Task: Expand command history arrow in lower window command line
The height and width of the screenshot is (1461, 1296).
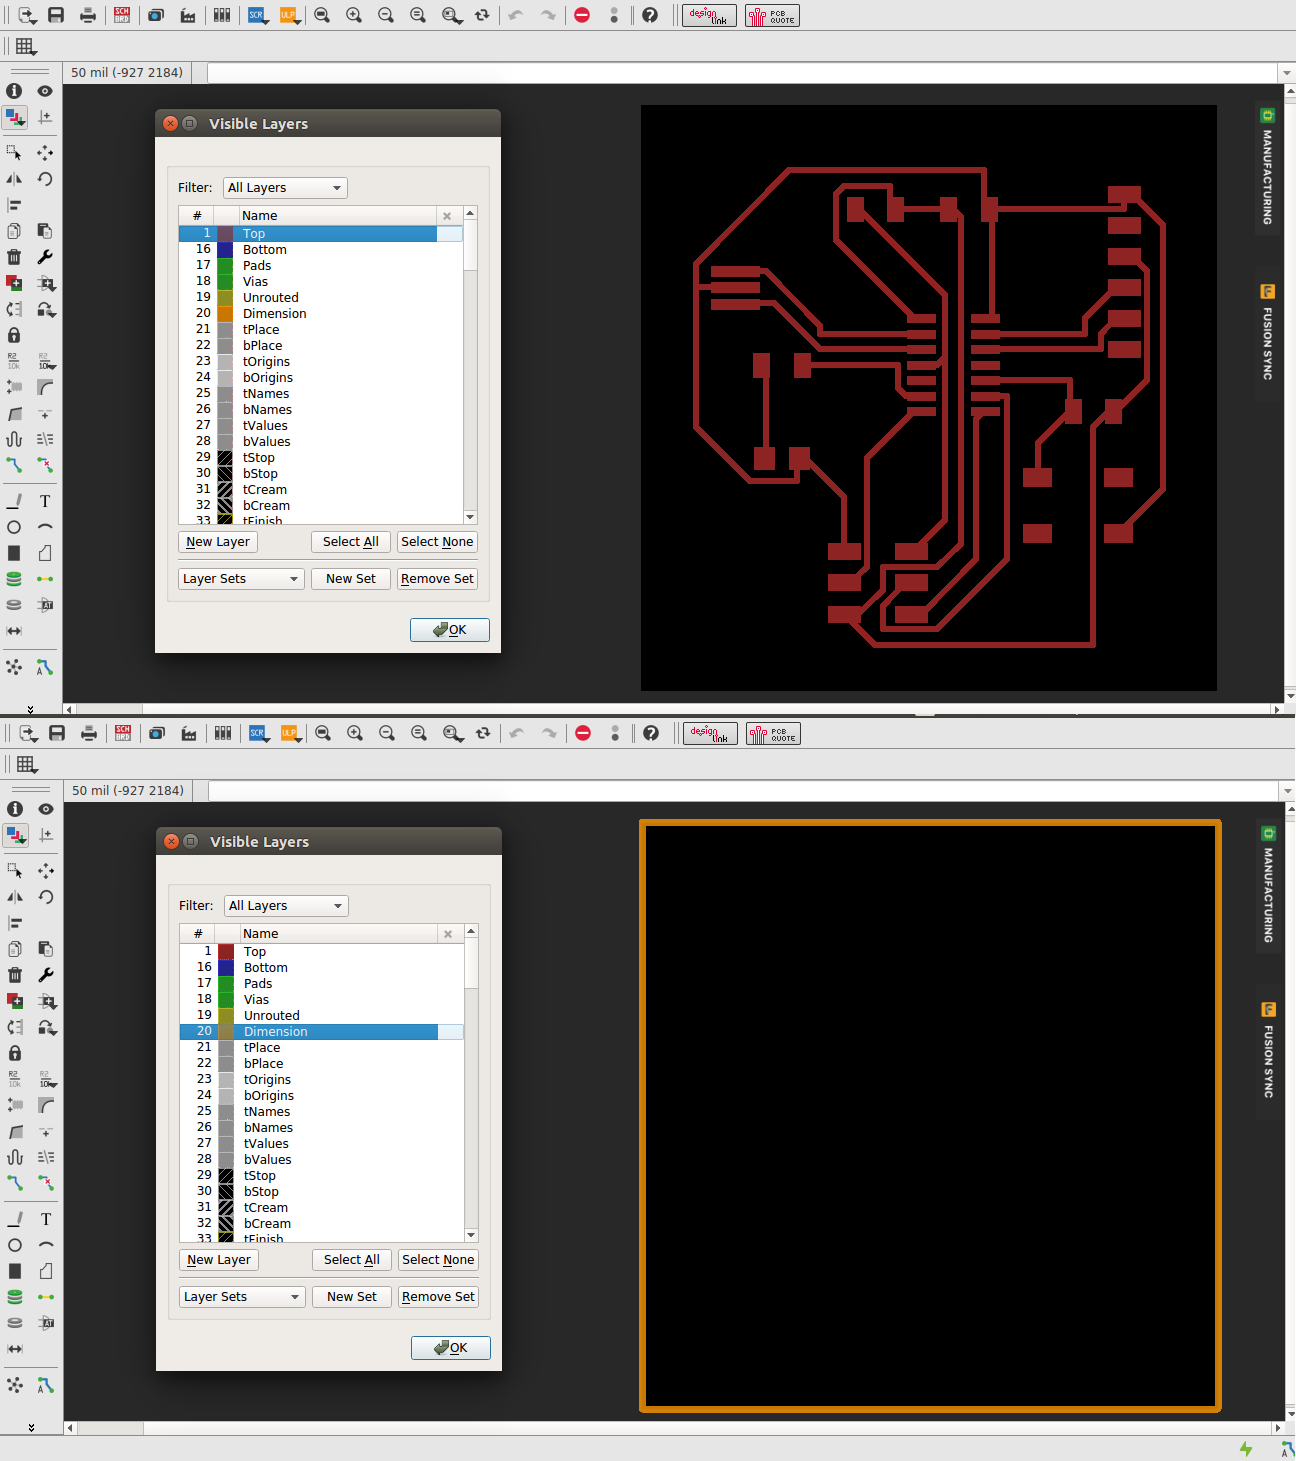Action: (1288, 791)
